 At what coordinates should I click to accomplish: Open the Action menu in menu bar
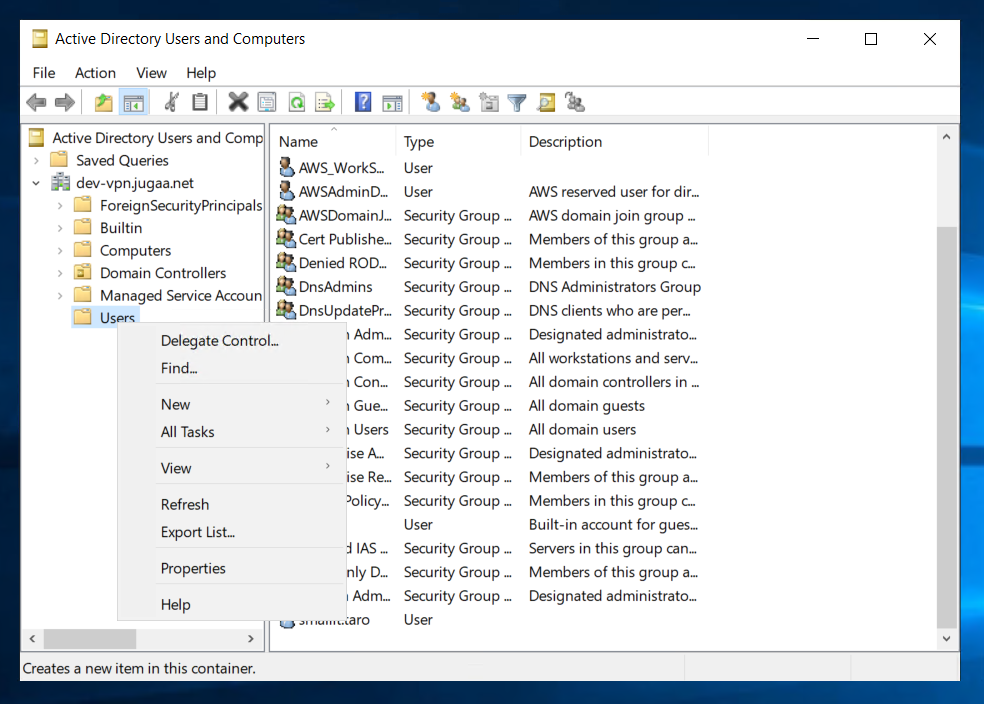[95, 73]
